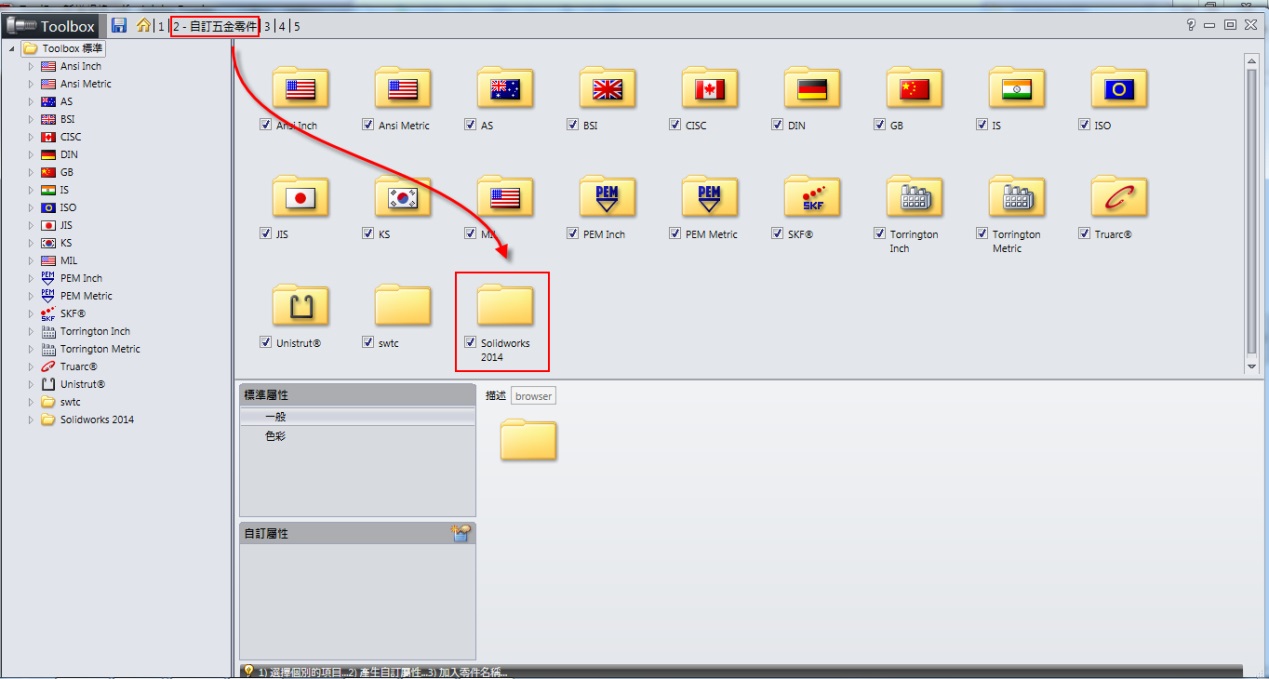The height and width of the screenshot is (679, 1269).
Task: Open the Unistrut® folder icon
Action: pos(300,305)
